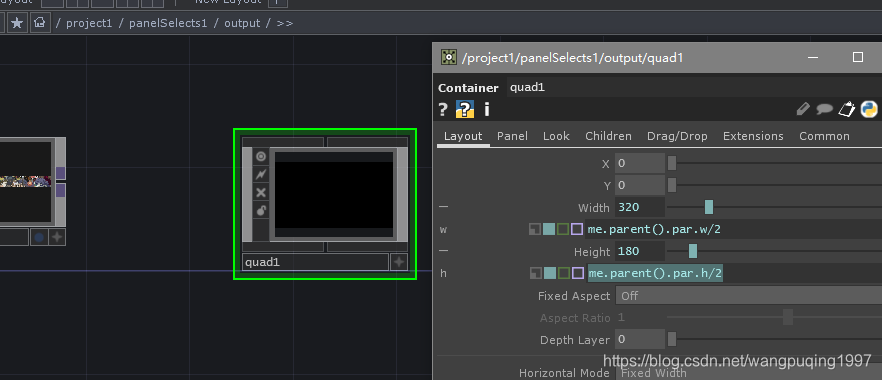Set h parameter to bind mode (purple square)
882x380 pixels.
click(x=577, y=274)
